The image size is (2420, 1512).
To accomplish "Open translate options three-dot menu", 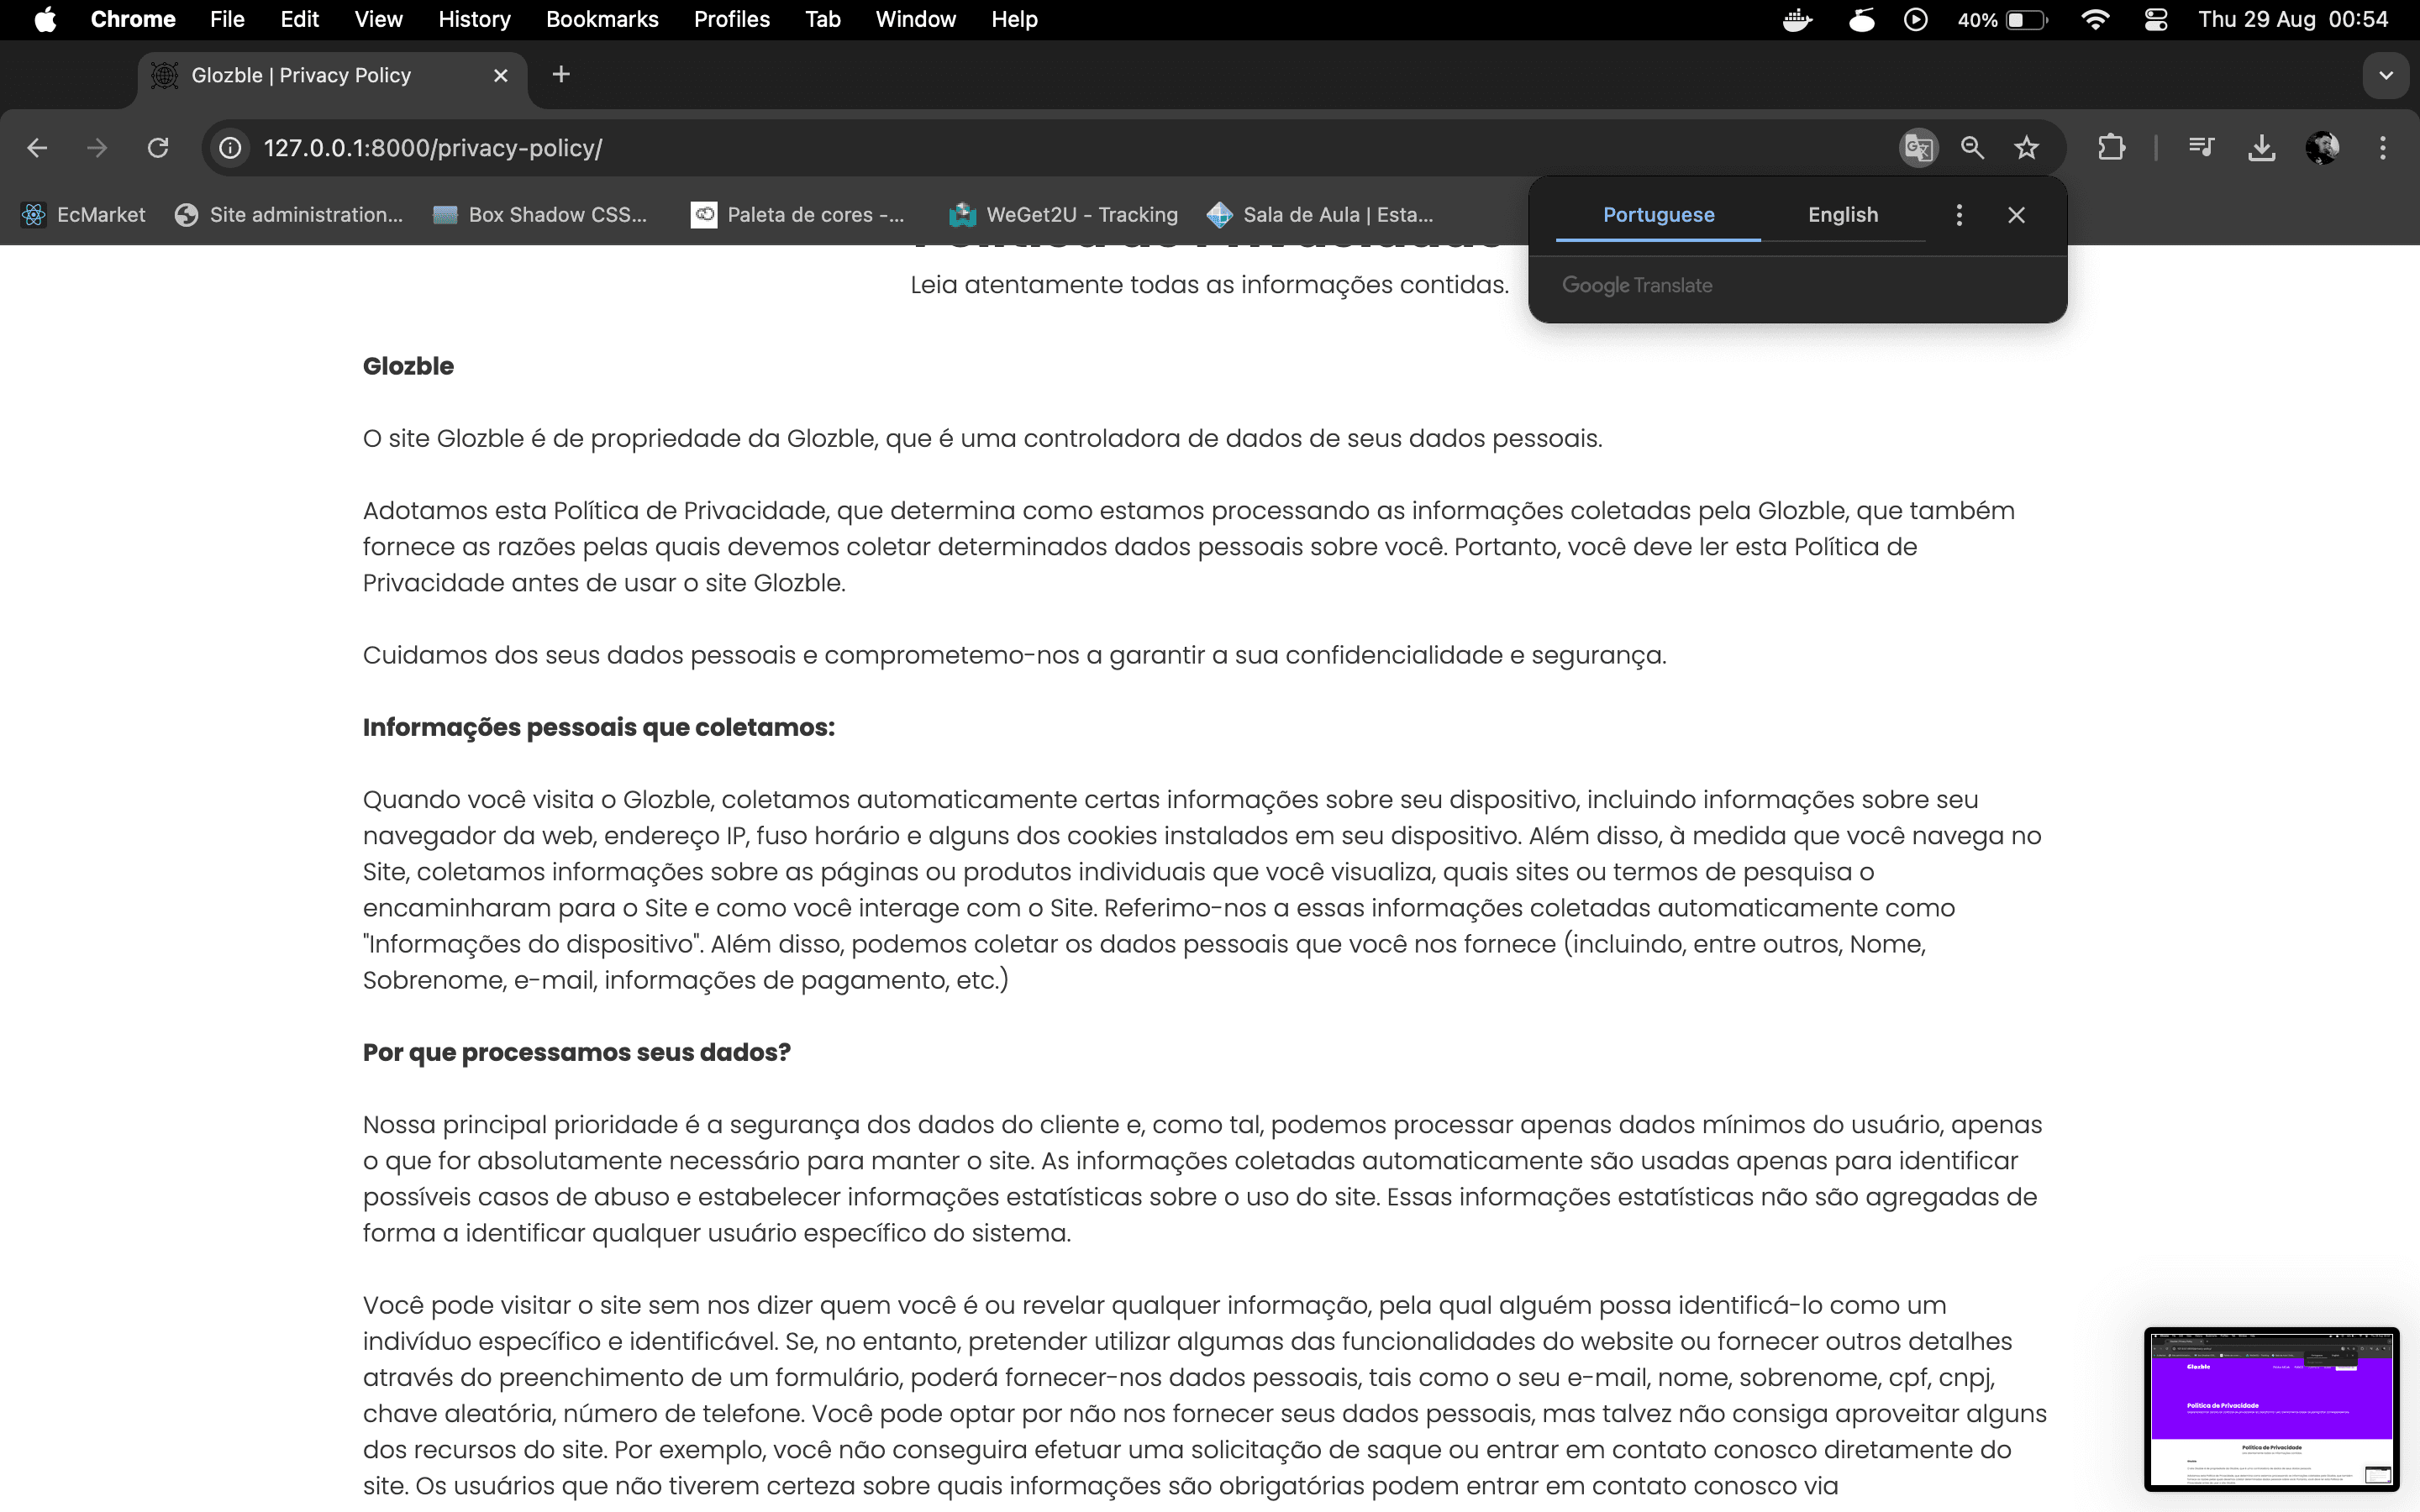I will pos(1959,215).
